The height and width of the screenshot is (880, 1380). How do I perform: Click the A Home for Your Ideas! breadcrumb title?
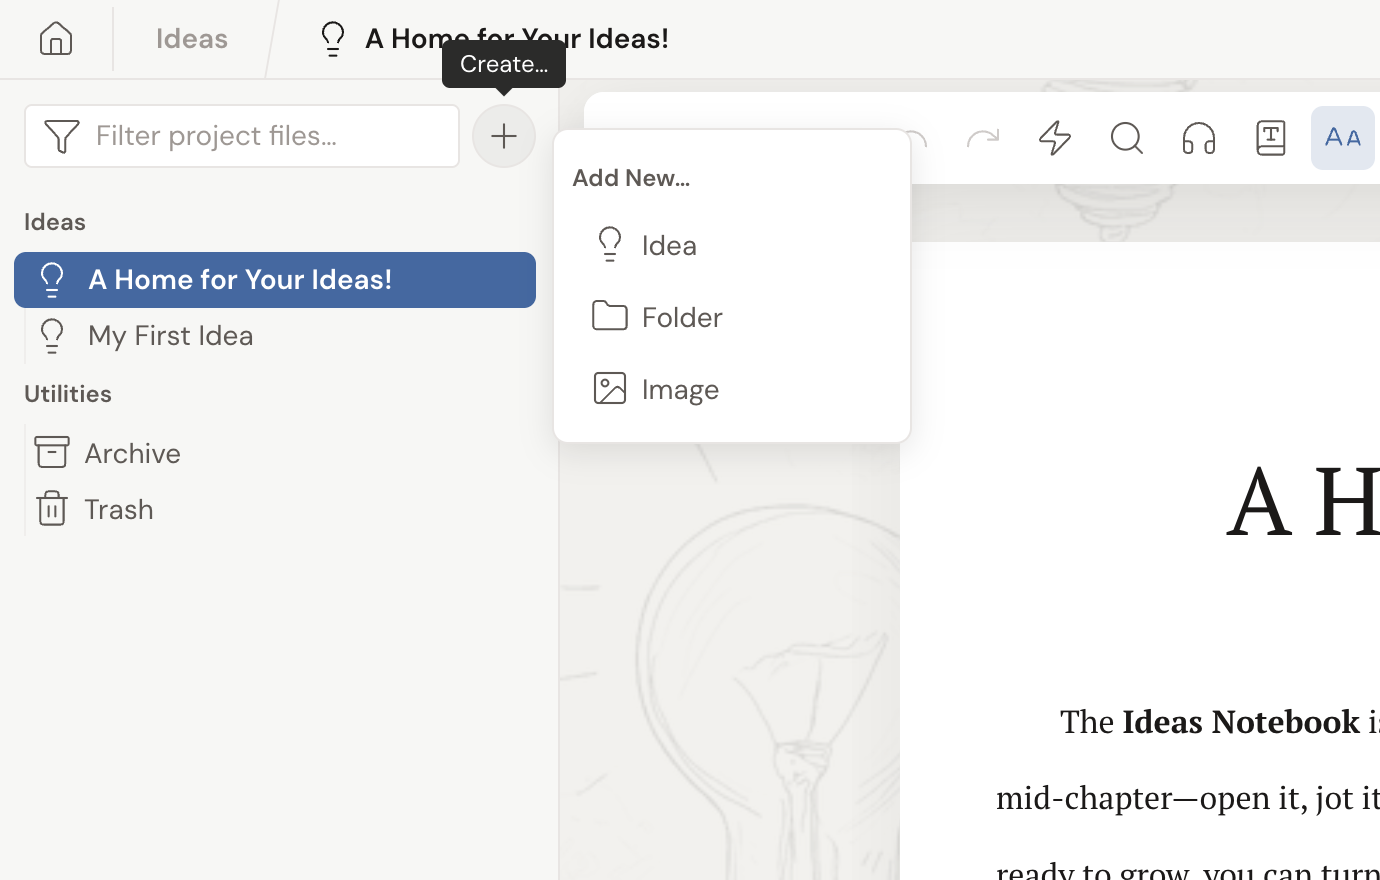point(517,38)
